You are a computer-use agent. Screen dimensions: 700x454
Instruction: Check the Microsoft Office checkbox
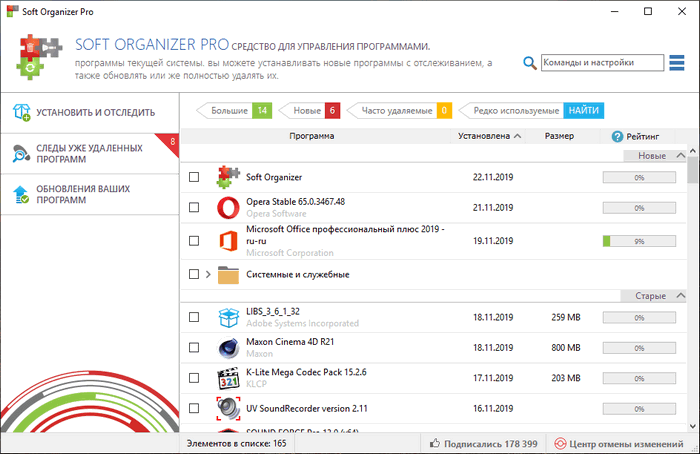click(194, 241)
